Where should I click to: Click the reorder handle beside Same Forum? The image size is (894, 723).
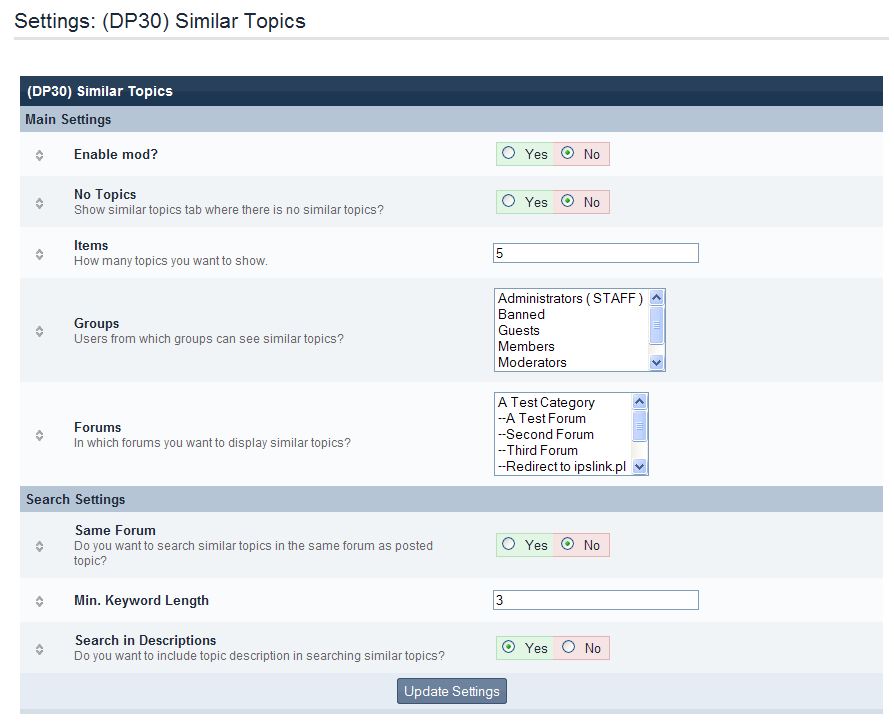coord(39,546)
